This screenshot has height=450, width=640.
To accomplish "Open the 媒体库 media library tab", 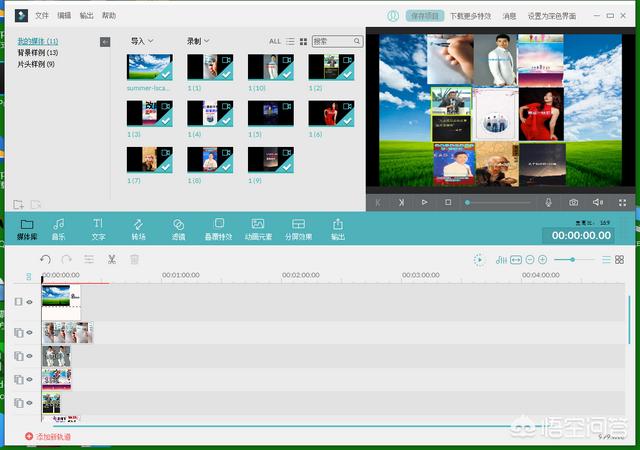I will [27, 229].
